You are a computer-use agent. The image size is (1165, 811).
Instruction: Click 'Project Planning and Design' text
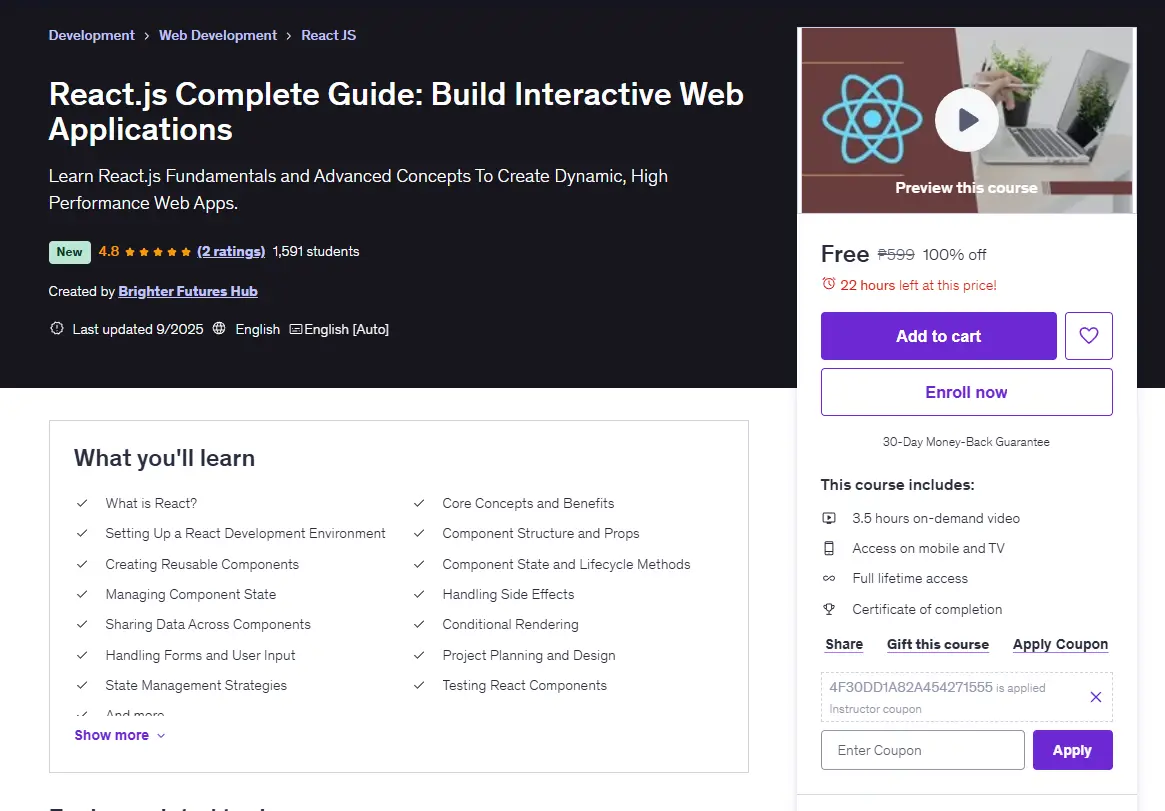[x=529, y=655]
